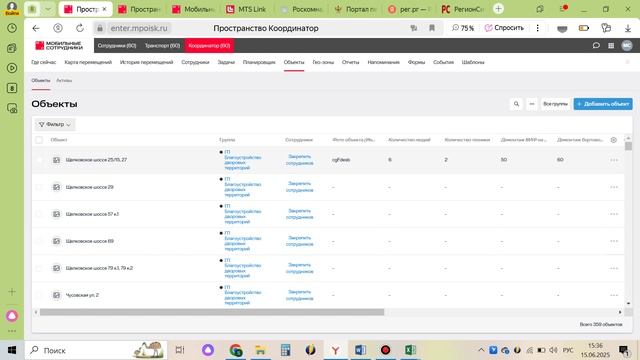Open history clock icon in browser sidebar
The image size is (640, 360).
pos(12,28)
